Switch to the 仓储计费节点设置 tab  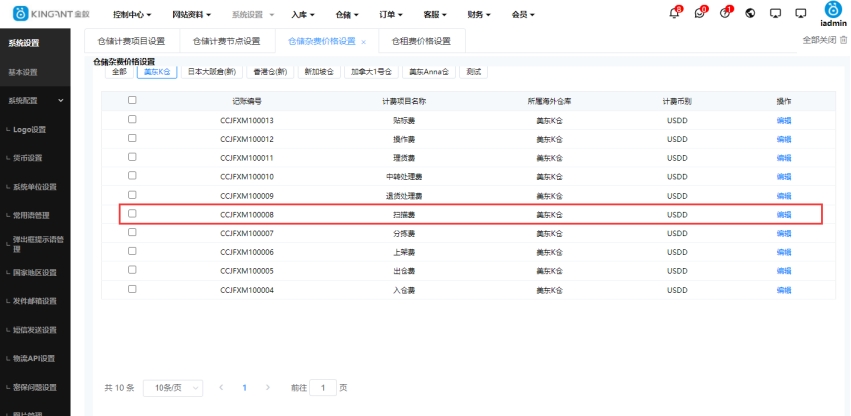226,41
